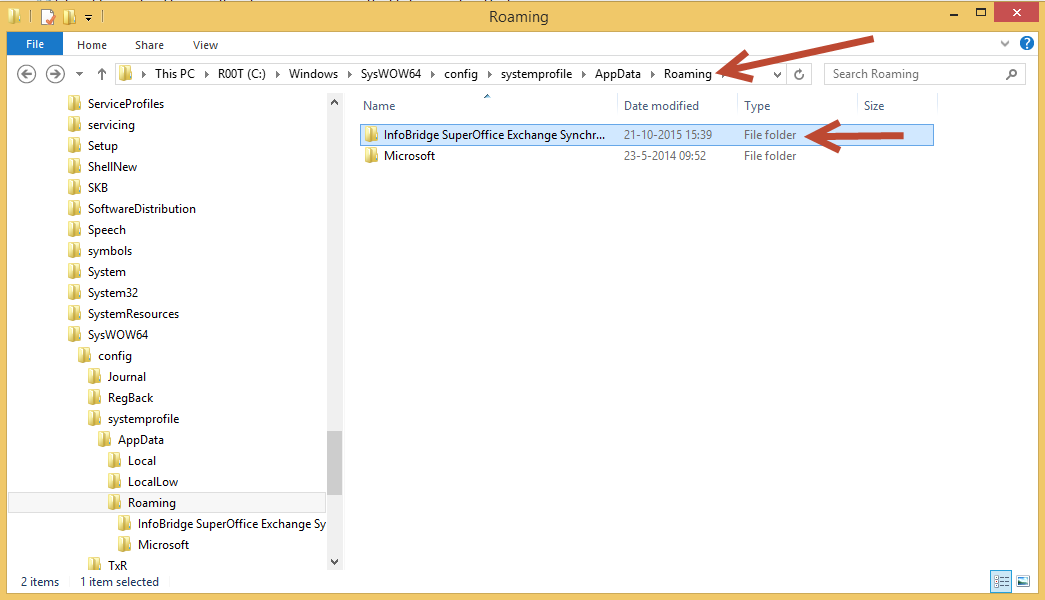Click date 23-5-2014 09:52
The height and width of the screenshot is (600, 1045).
[664, 156]
